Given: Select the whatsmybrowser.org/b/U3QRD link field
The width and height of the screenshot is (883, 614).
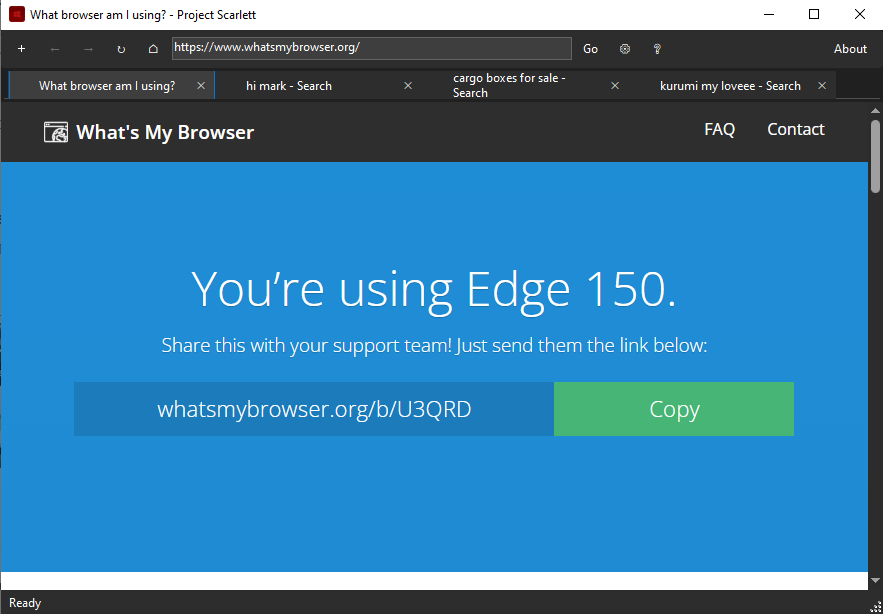Looking at the screenshot, I should point(314,409).
